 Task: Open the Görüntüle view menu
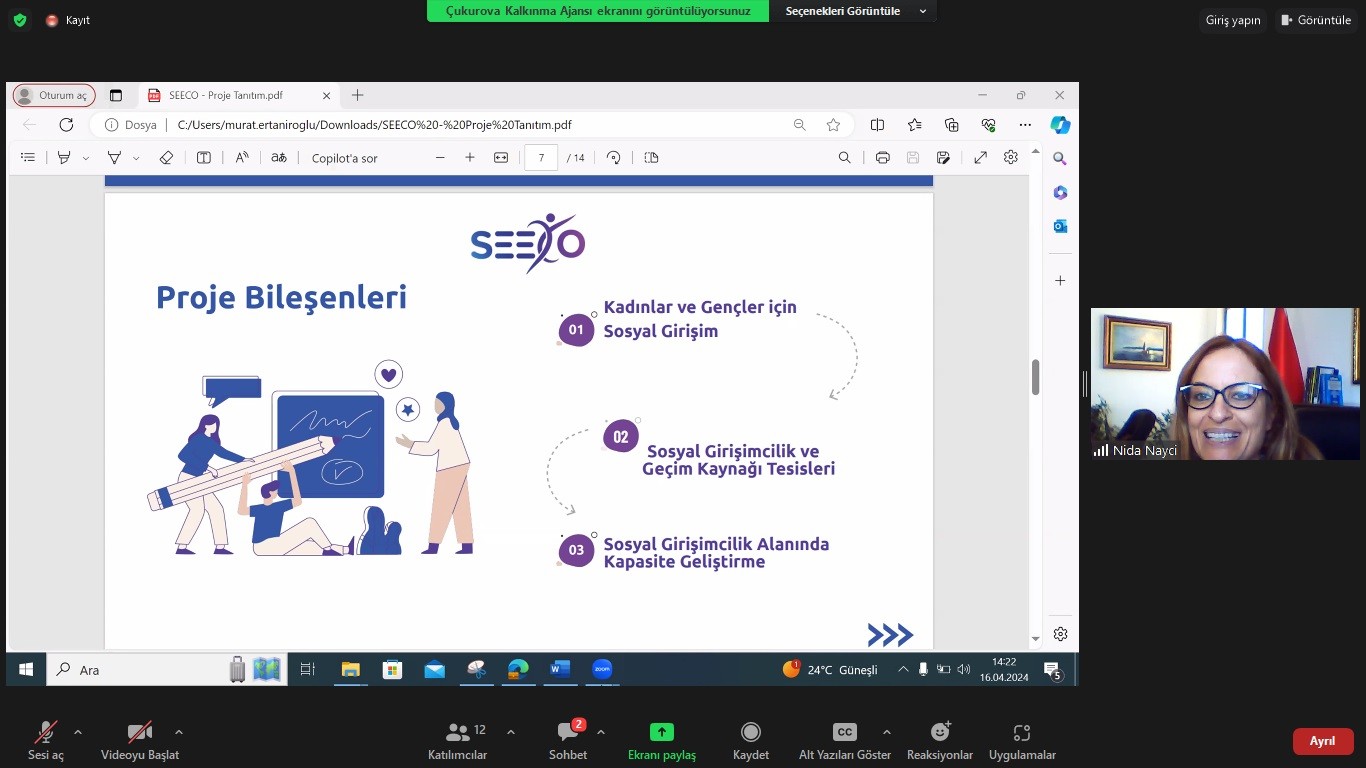point(1315,20)
